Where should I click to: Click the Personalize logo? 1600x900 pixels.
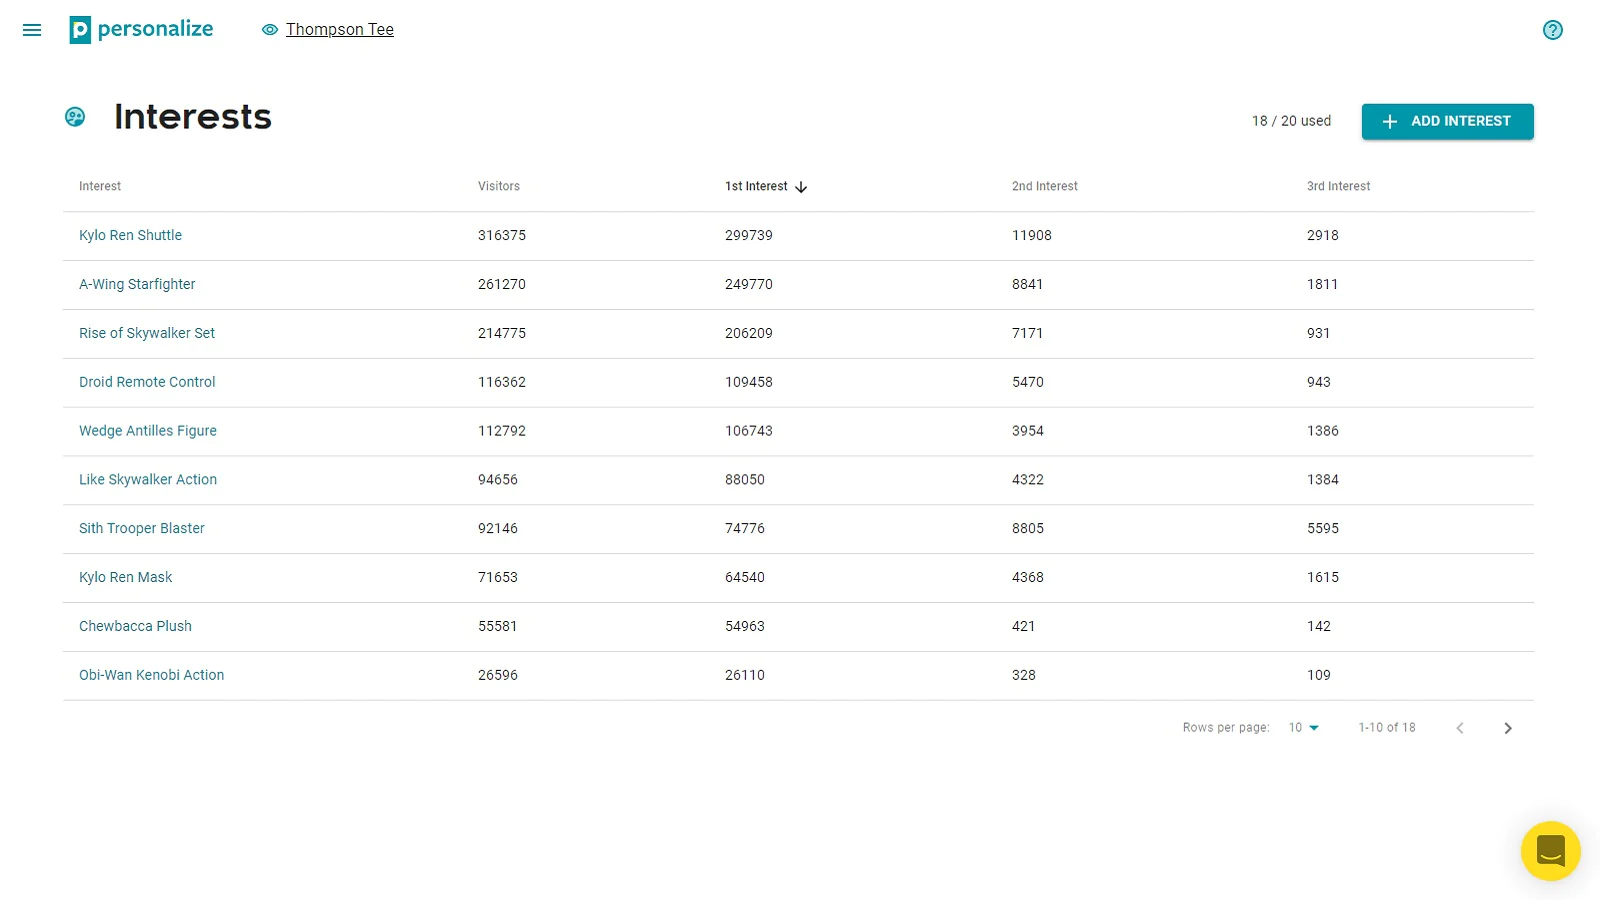pyautogui.click(x=141, y=30)
